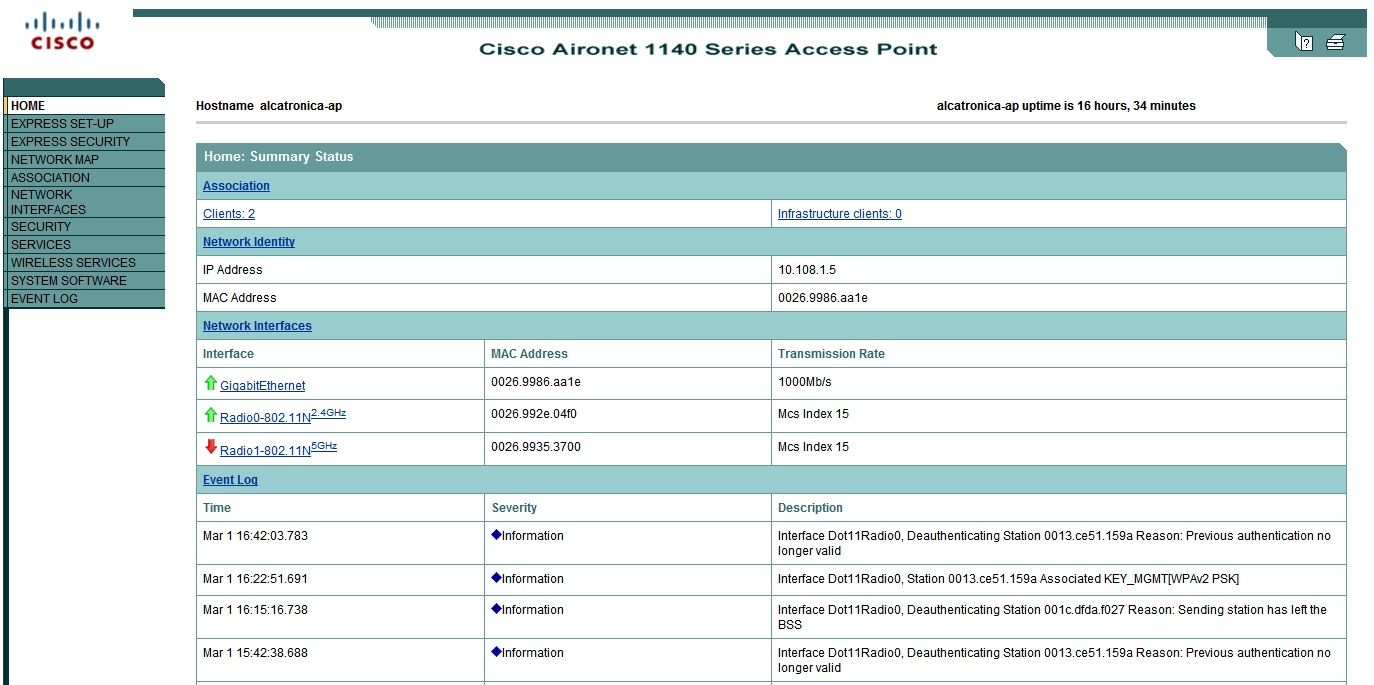The image size is (1374, 685).
Task: Open the Event Log section heading link
Action: tap(230, 480)
